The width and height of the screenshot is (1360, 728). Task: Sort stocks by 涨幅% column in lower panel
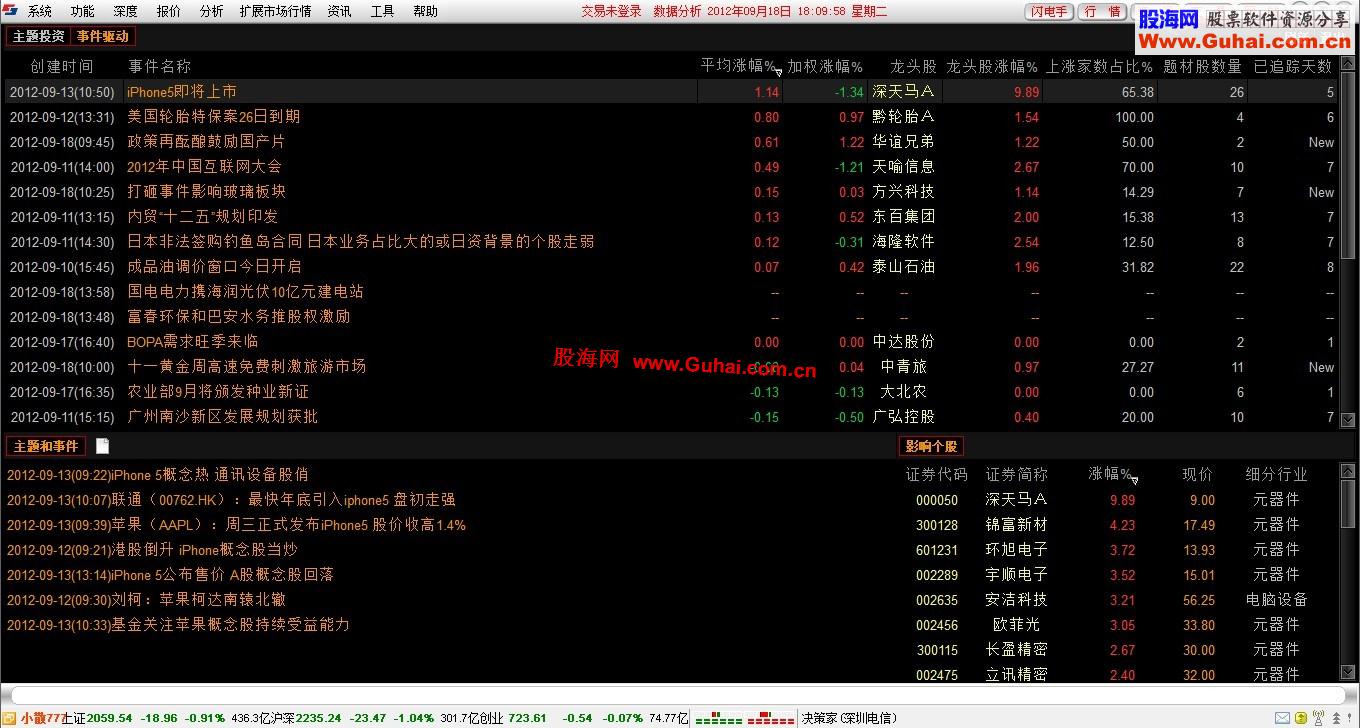tap(1110, 474)
